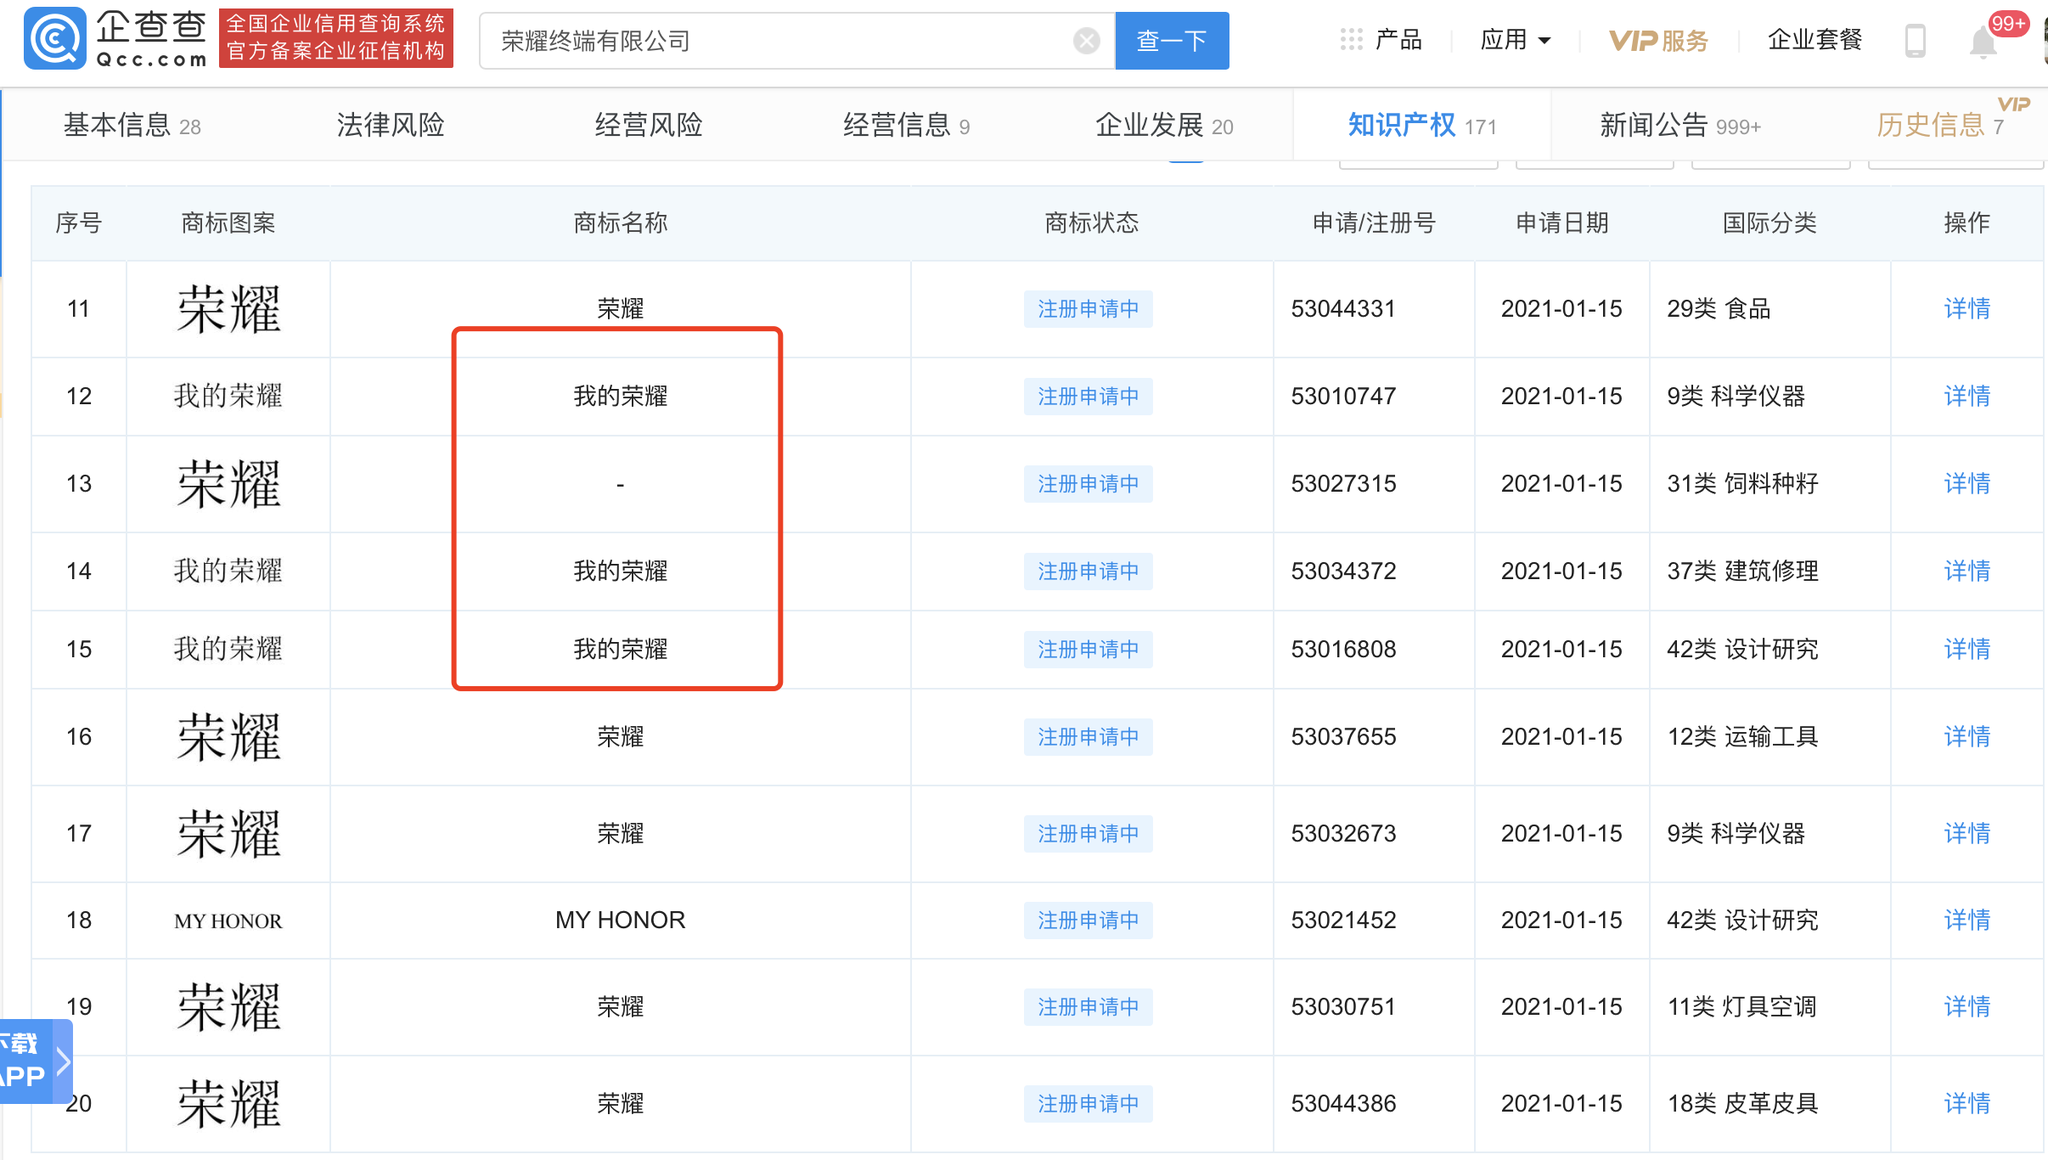Viewport: 2048px width, 1160px height.
Task: Click 荣耀 trademark image in row 20
Action: [x=229, y=1104]
